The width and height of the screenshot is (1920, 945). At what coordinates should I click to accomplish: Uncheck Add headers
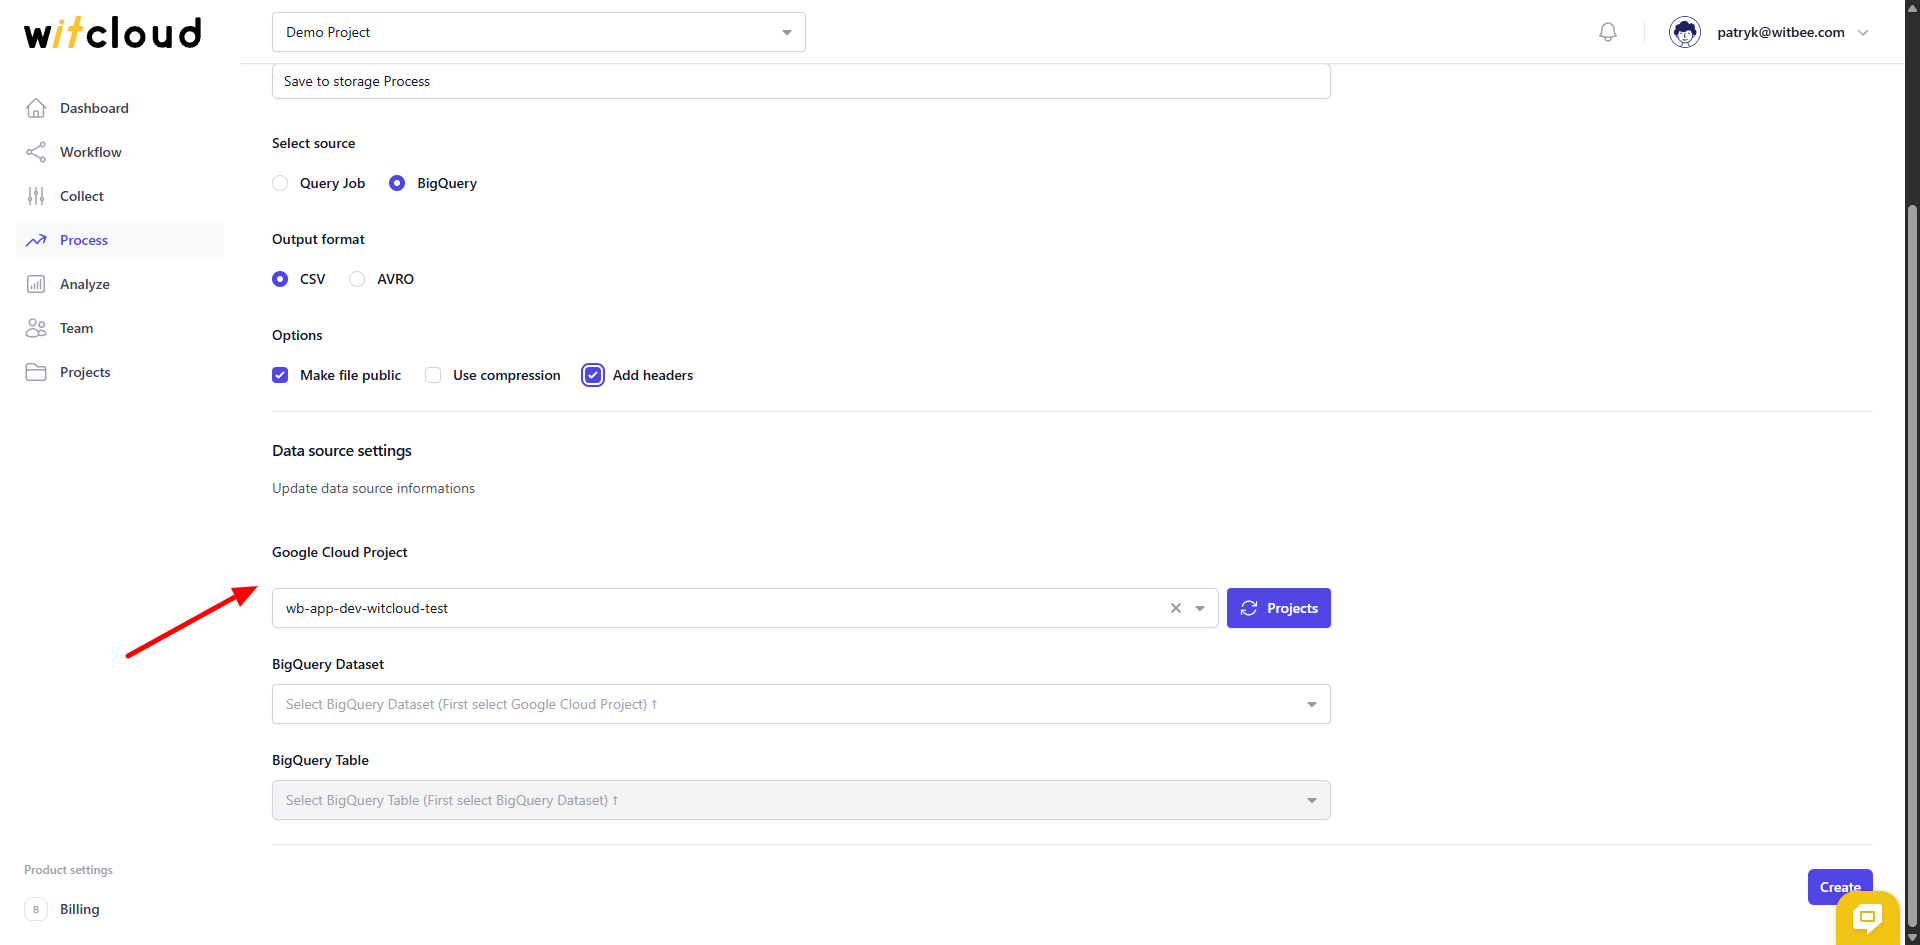coord(592,375)
